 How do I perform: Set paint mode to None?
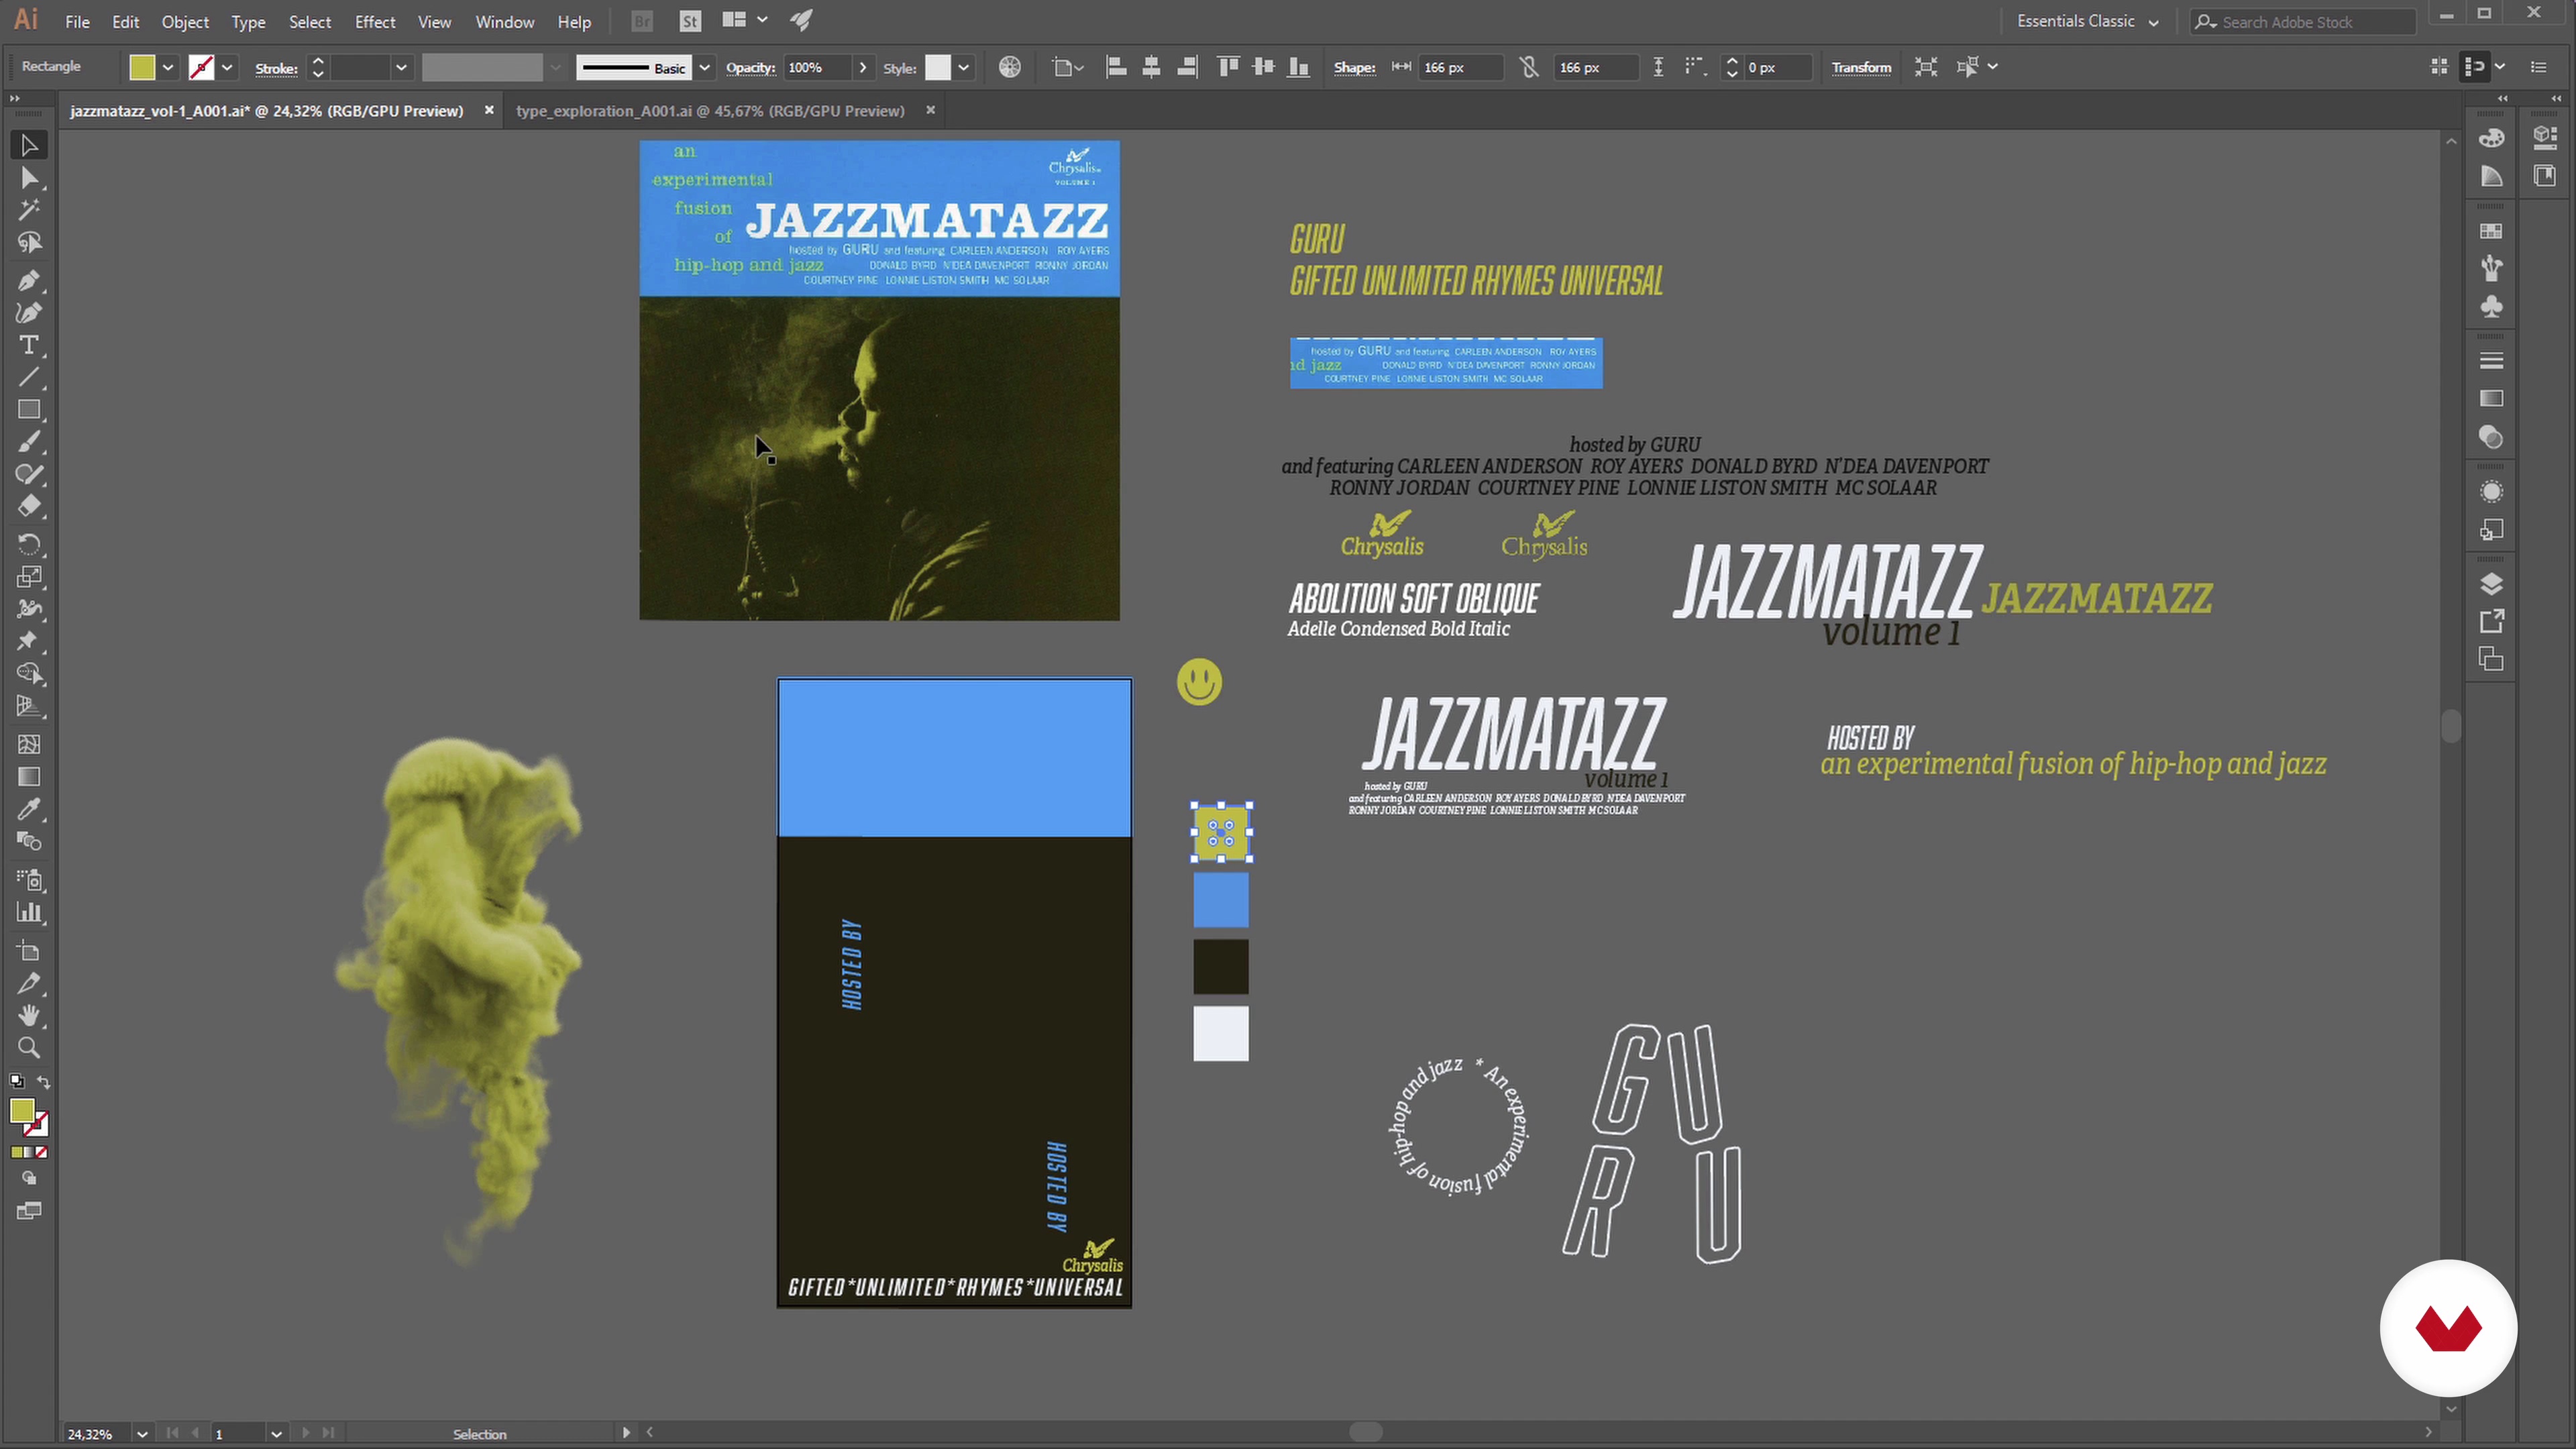click(42, 1152)
